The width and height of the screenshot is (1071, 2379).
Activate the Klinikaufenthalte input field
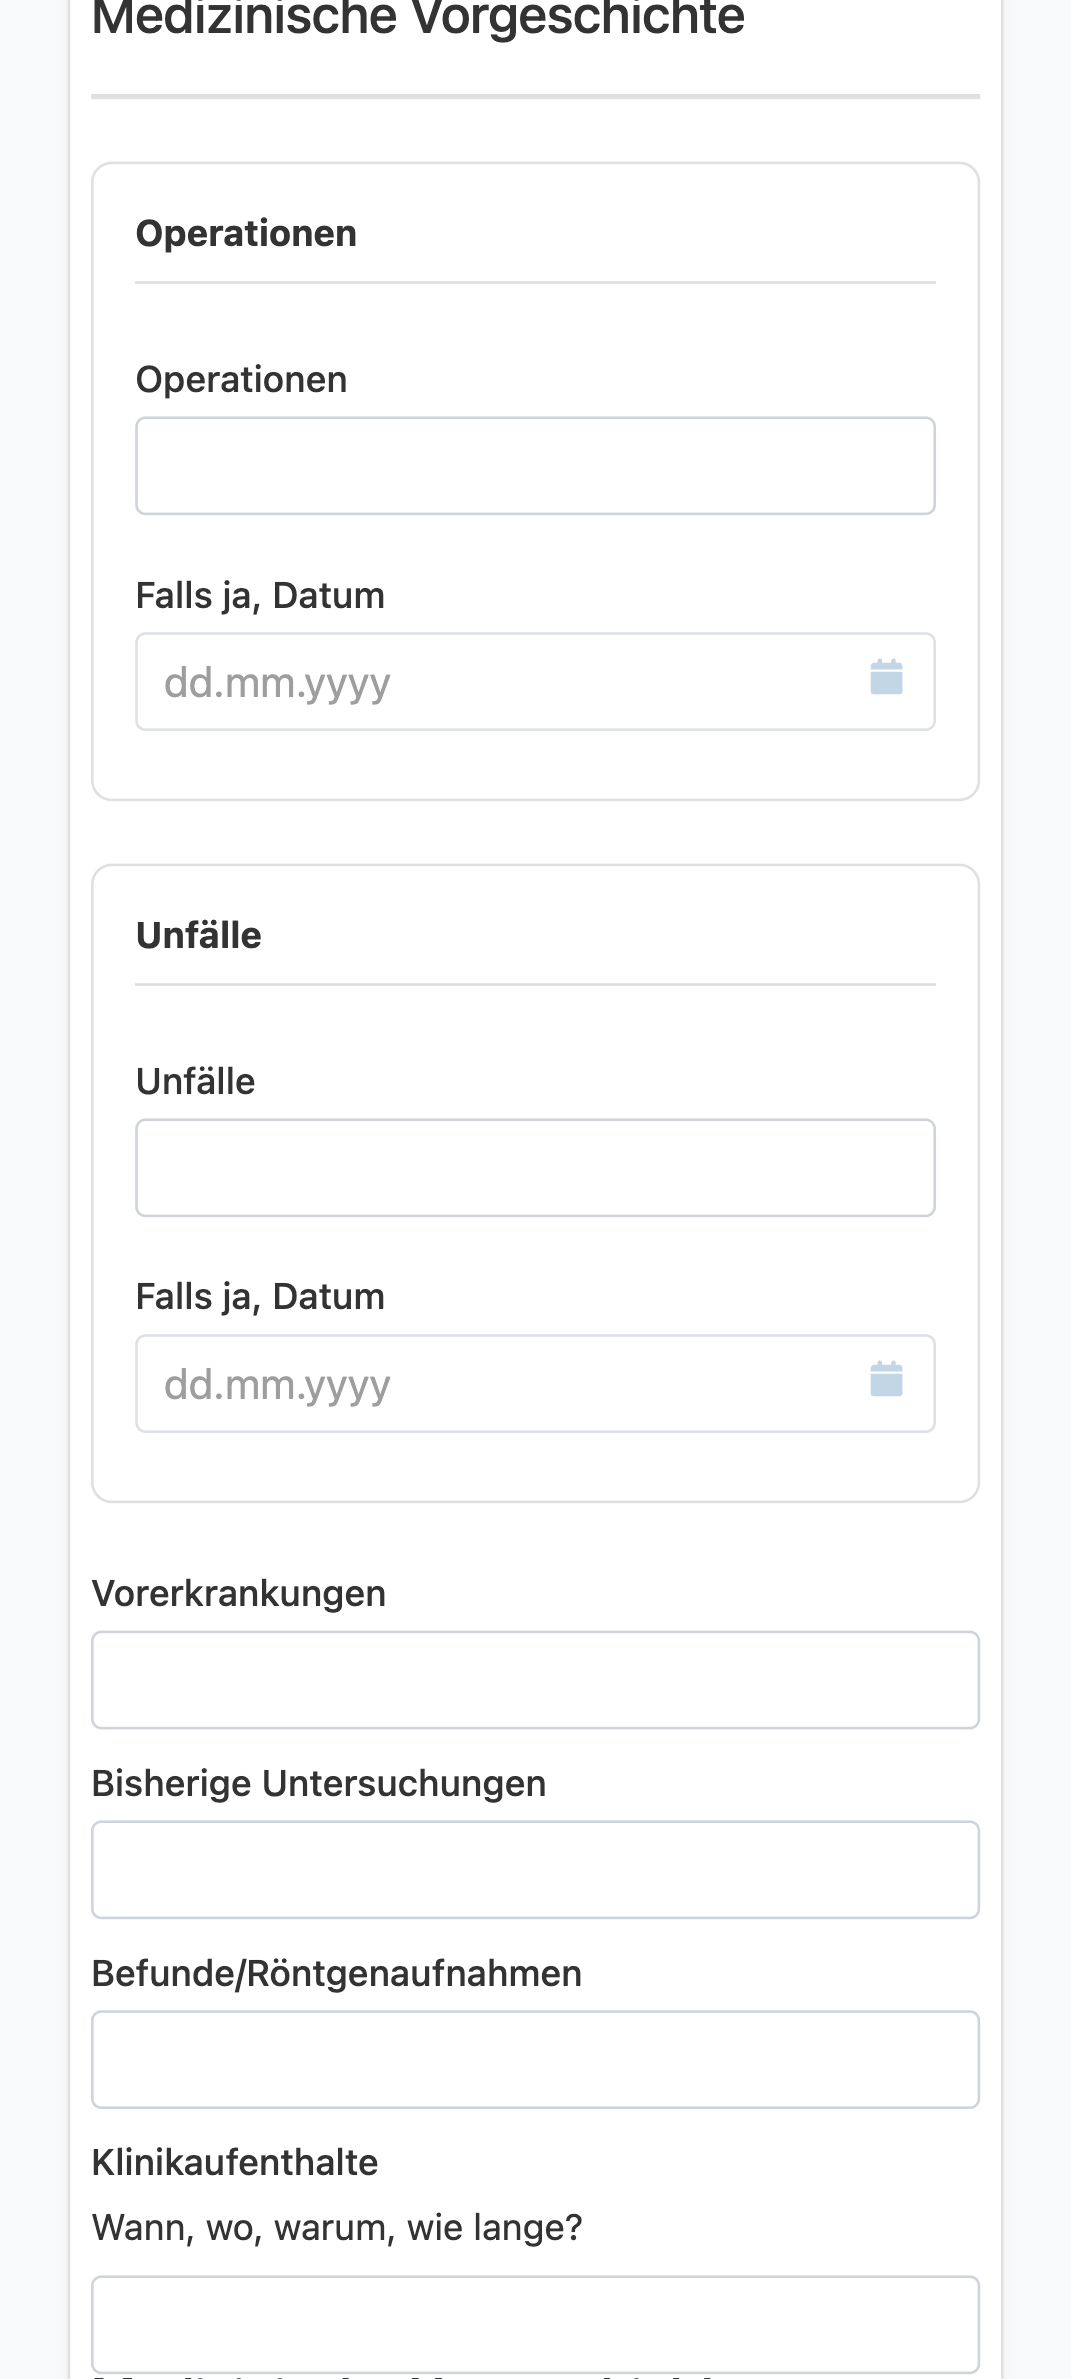[535, 2325]
